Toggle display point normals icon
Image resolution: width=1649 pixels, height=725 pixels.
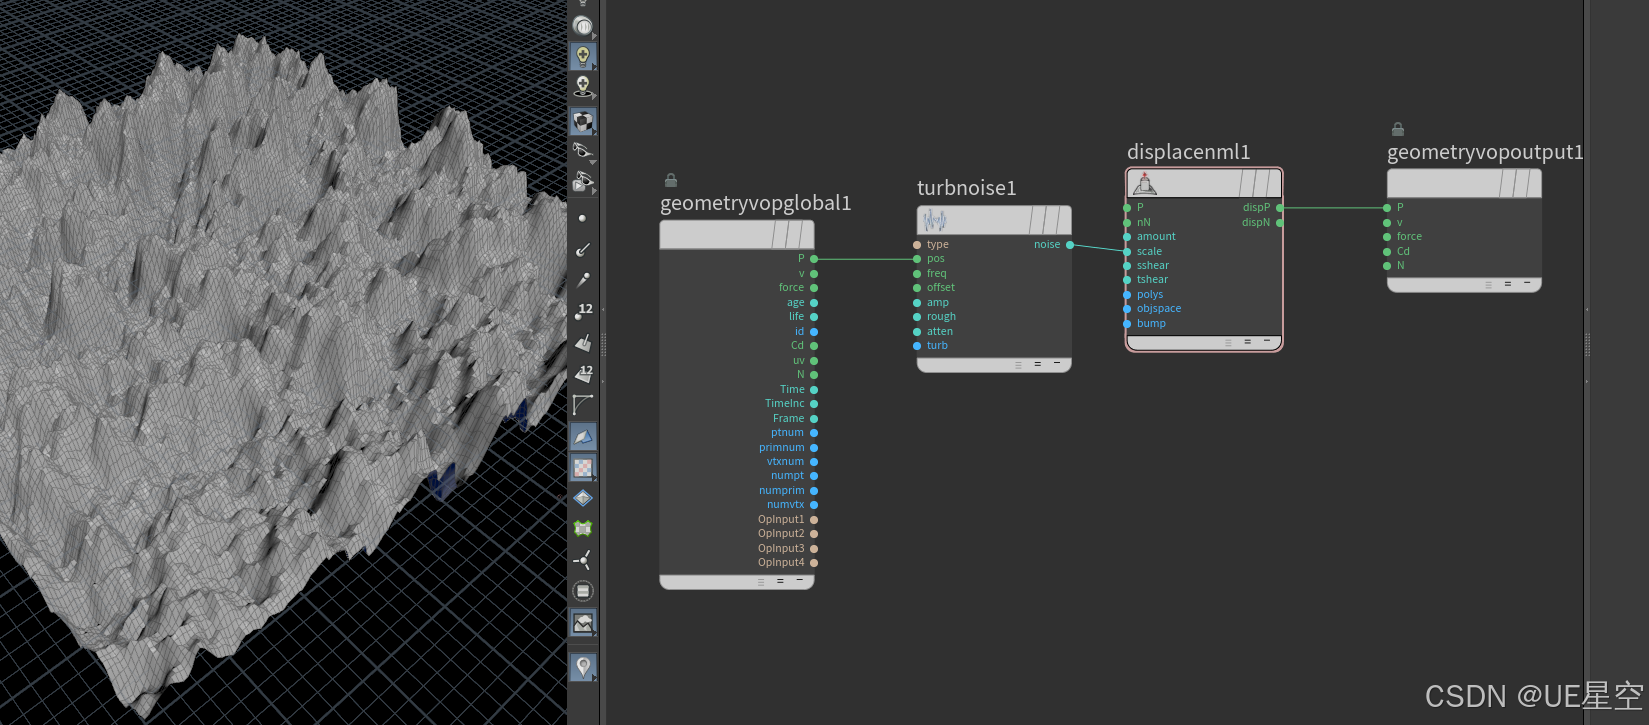point(583,249)
